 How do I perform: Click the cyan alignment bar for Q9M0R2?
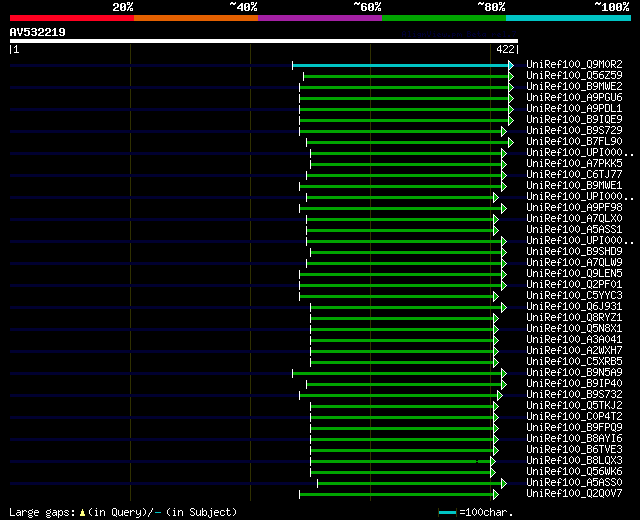tap(400, 65)
